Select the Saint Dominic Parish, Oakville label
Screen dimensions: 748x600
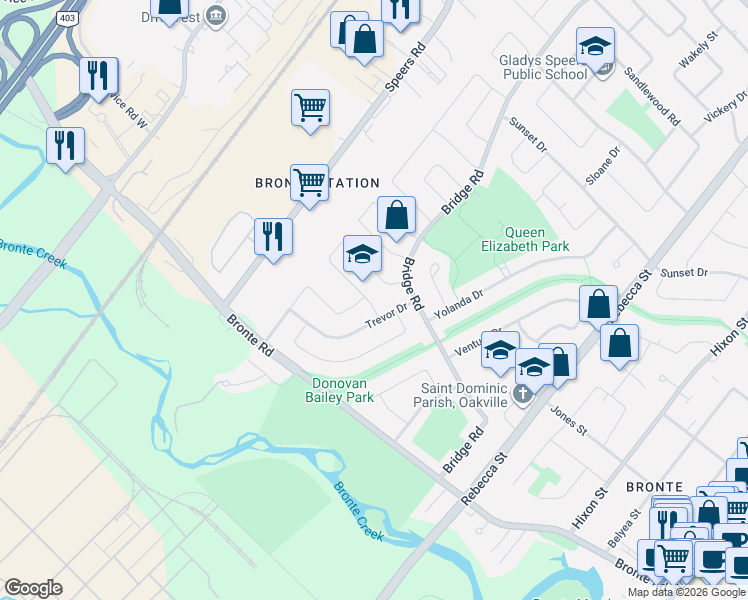tap(460, 395)
